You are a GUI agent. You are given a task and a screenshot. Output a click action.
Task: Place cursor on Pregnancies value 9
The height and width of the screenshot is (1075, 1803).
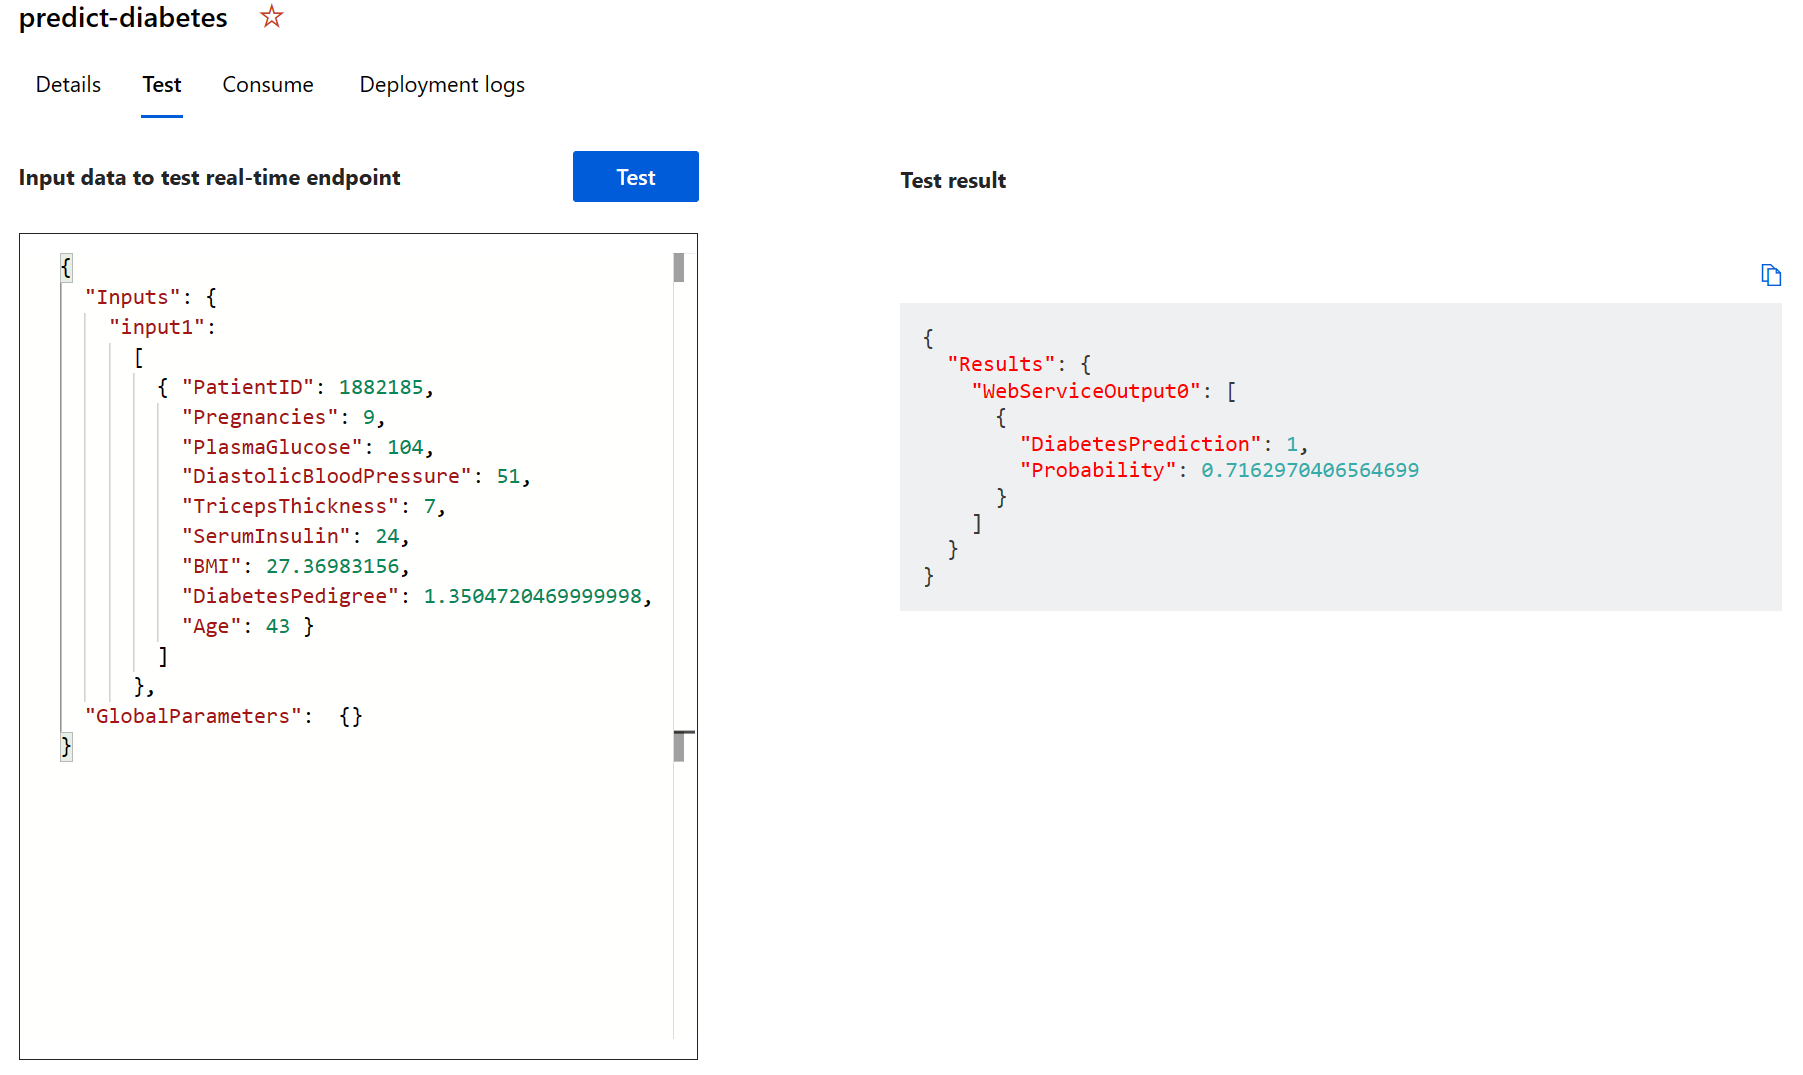[369, 417]
